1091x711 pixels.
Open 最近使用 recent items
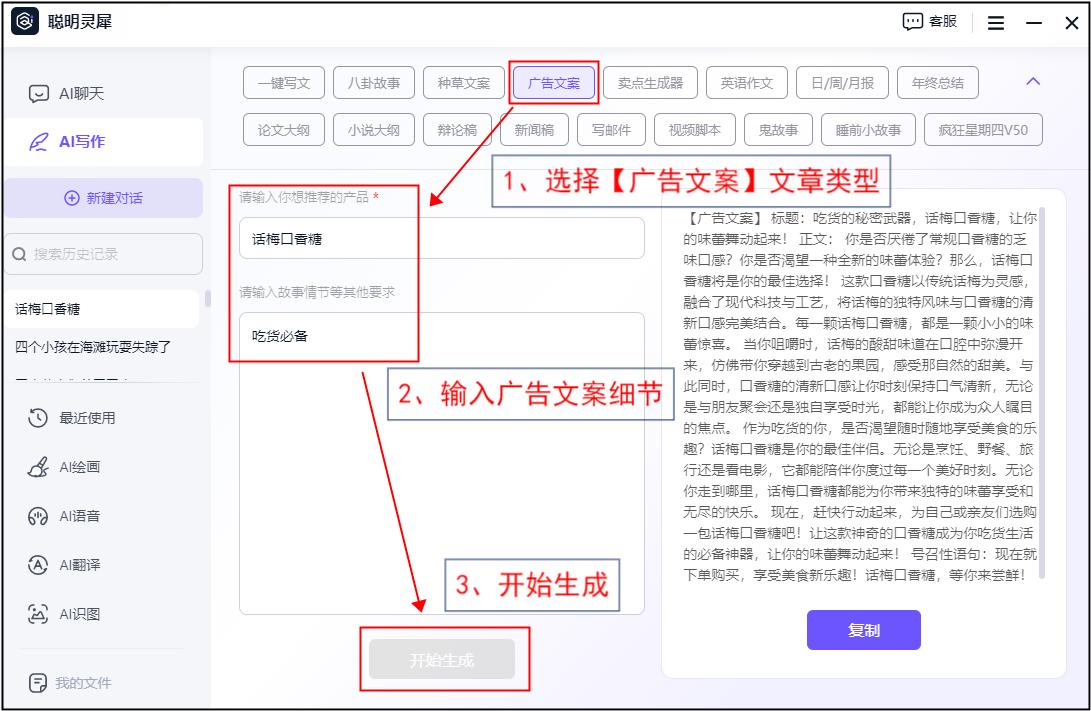(86, 418)
